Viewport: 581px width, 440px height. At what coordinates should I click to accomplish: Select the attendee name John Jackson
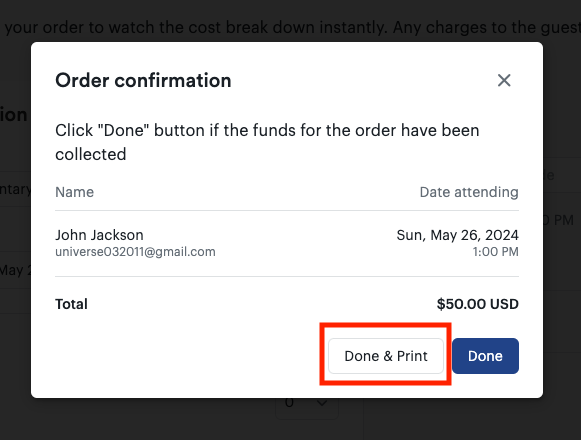[99, 235]
